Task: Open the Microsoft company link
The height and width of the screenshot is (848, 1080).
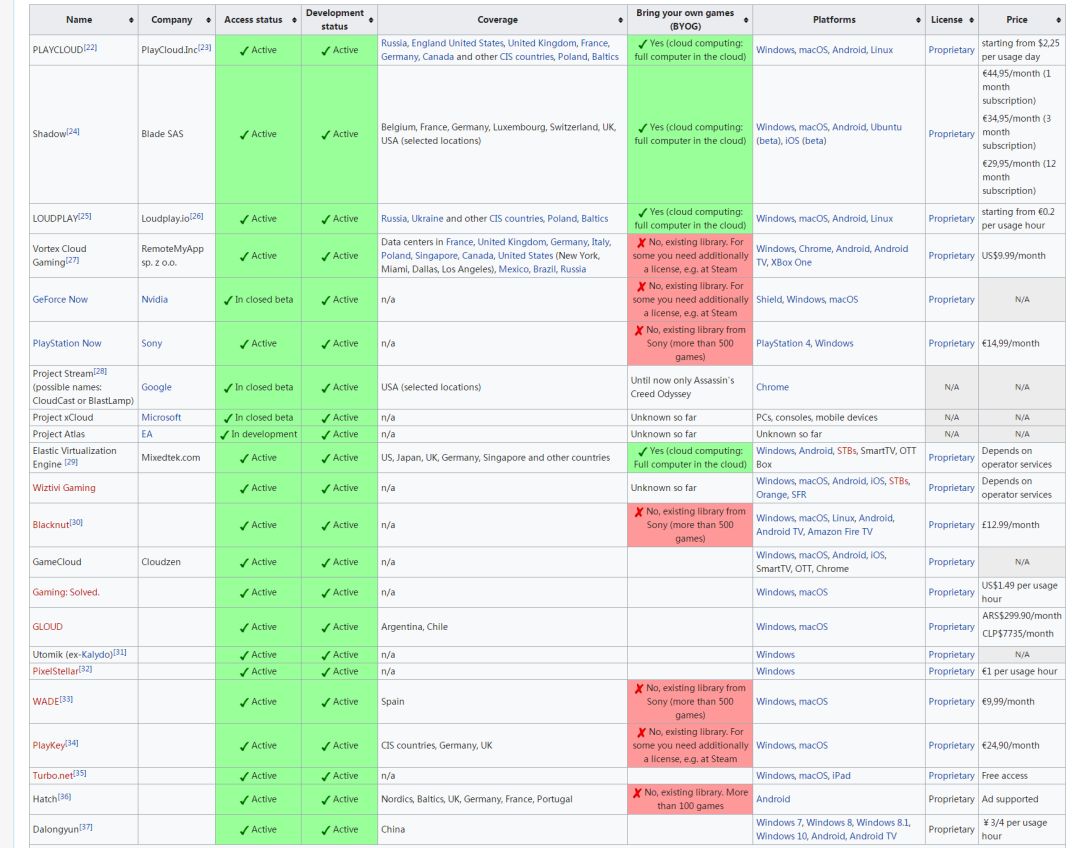Action: pos(161,417)
